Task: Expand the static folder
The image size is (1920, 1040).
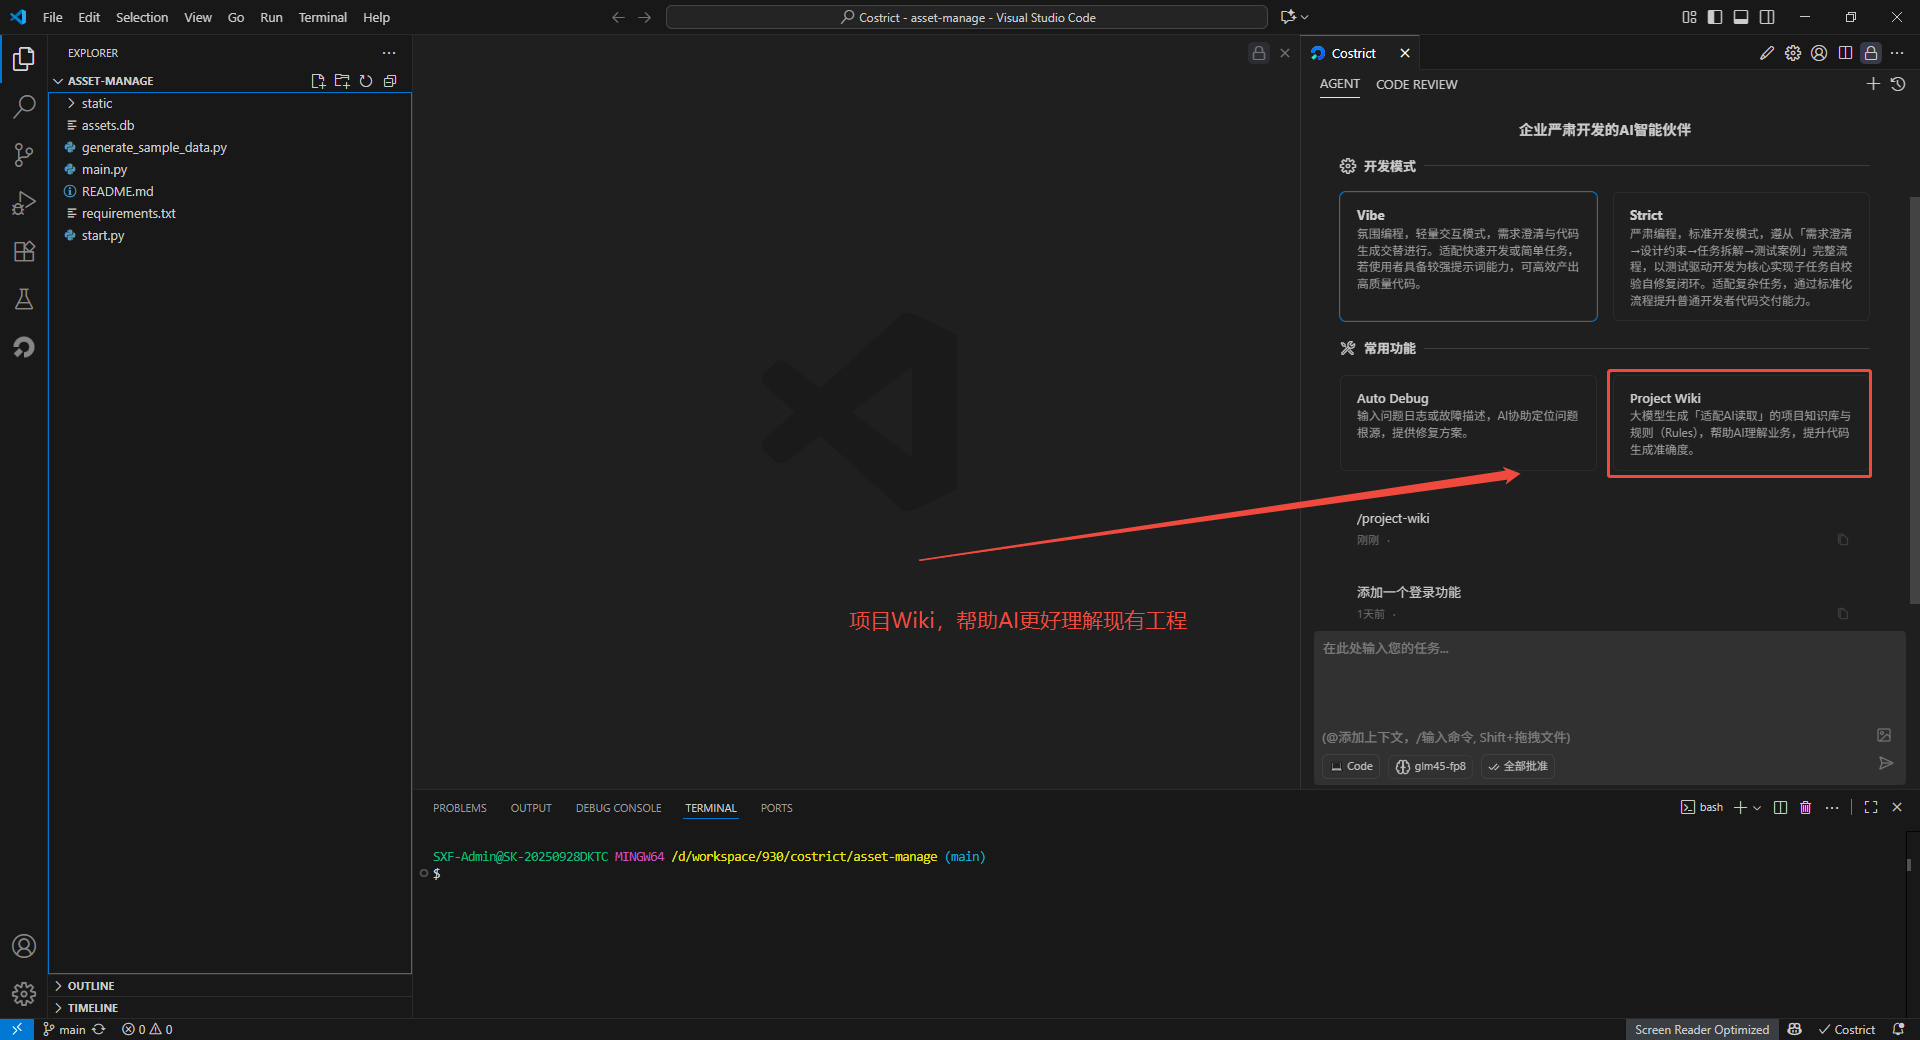Action: [x=97, y=103]
